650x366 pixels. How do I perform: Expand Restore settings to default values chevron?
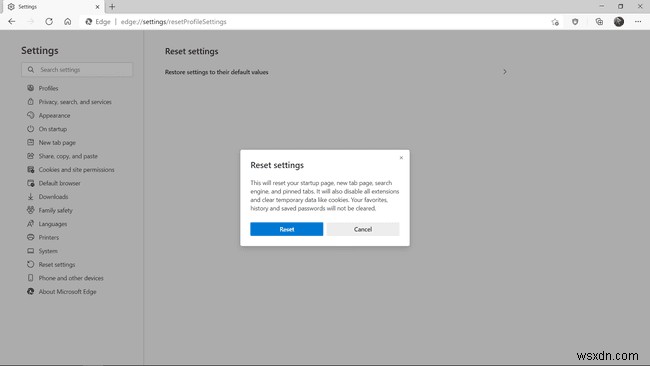504,72
